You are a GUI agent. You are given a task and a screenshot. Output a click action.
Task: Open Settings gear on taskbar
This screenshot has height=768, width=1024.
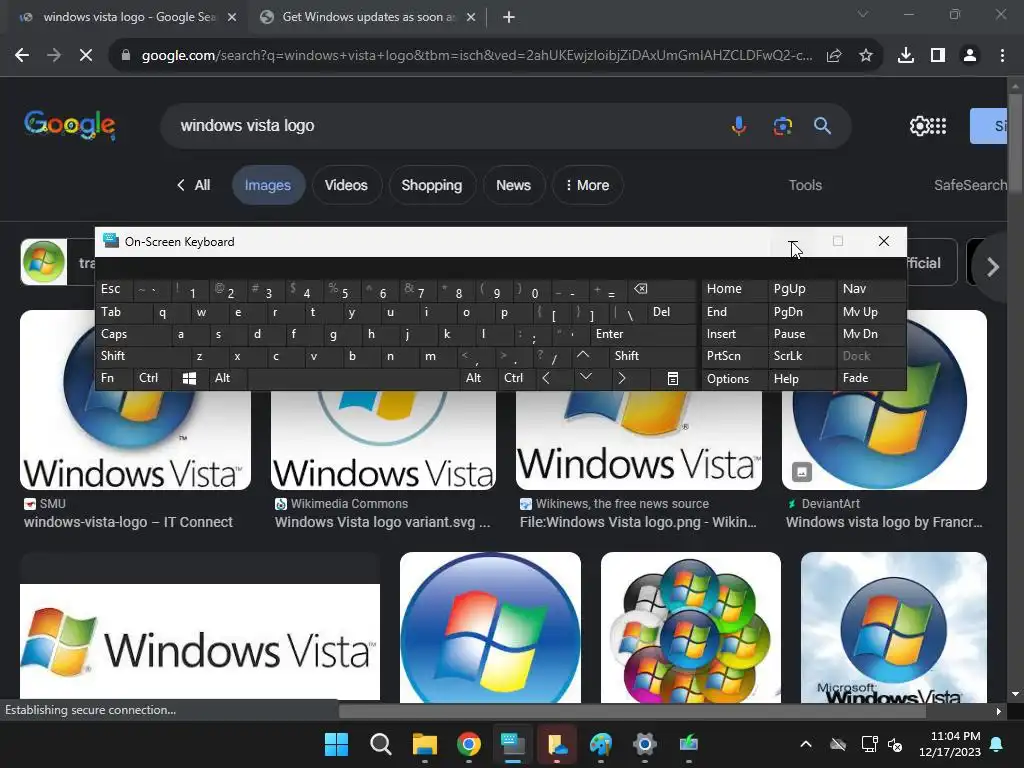pyautogui.click(x=645, y=744)
